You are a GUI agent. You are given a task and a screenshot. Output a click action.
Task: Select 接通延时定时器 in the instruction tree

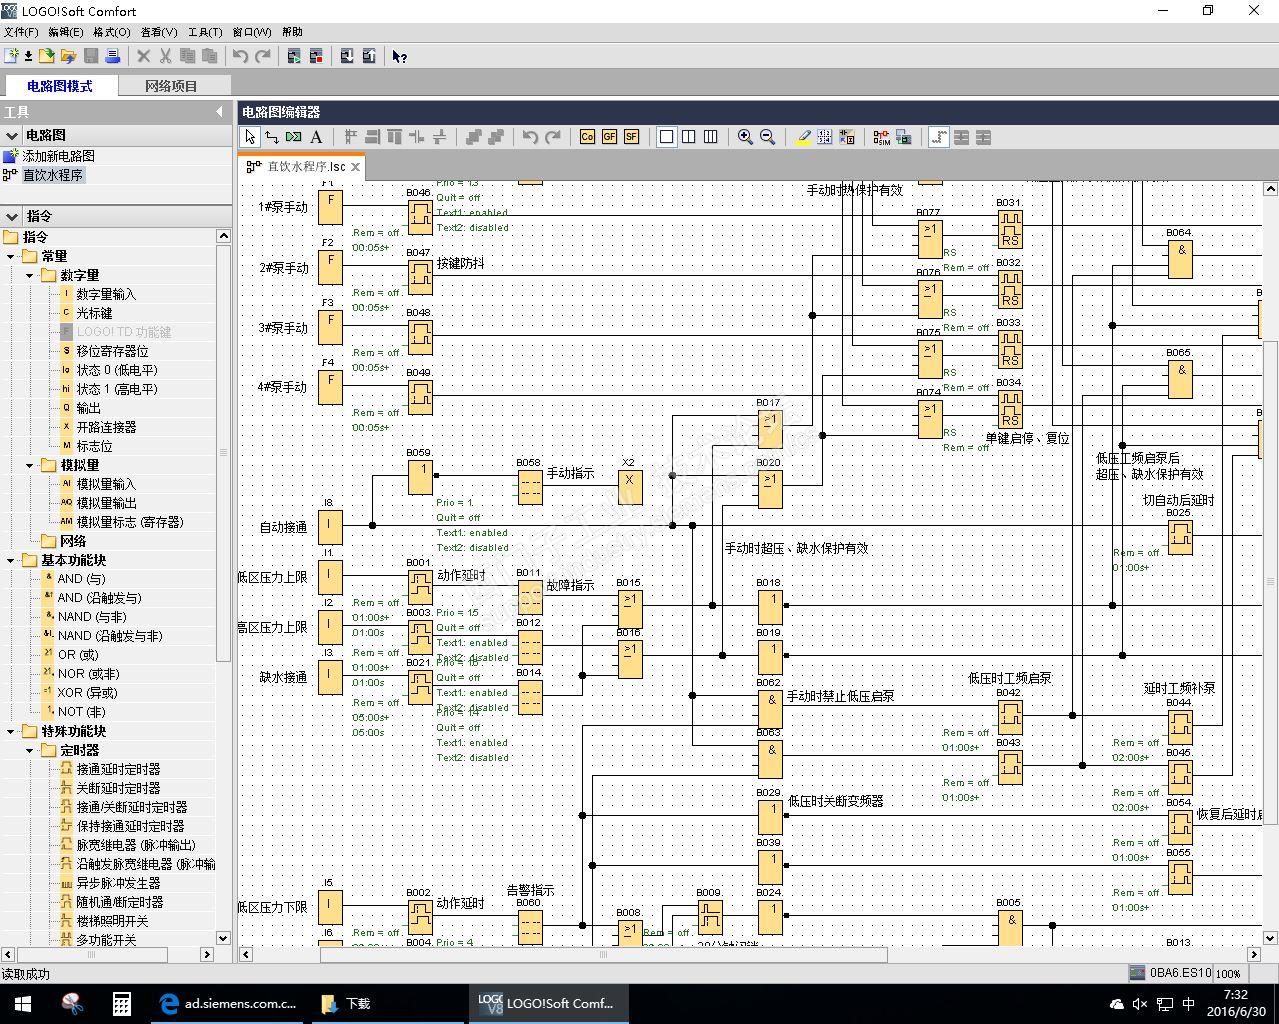[118, 769]
